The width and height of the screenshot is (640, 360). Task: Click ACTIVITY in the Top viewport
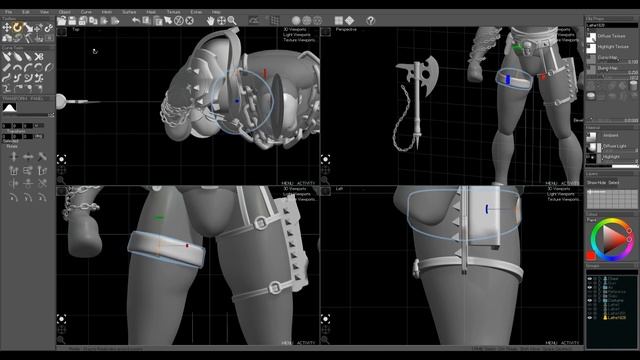pos(306,183)
